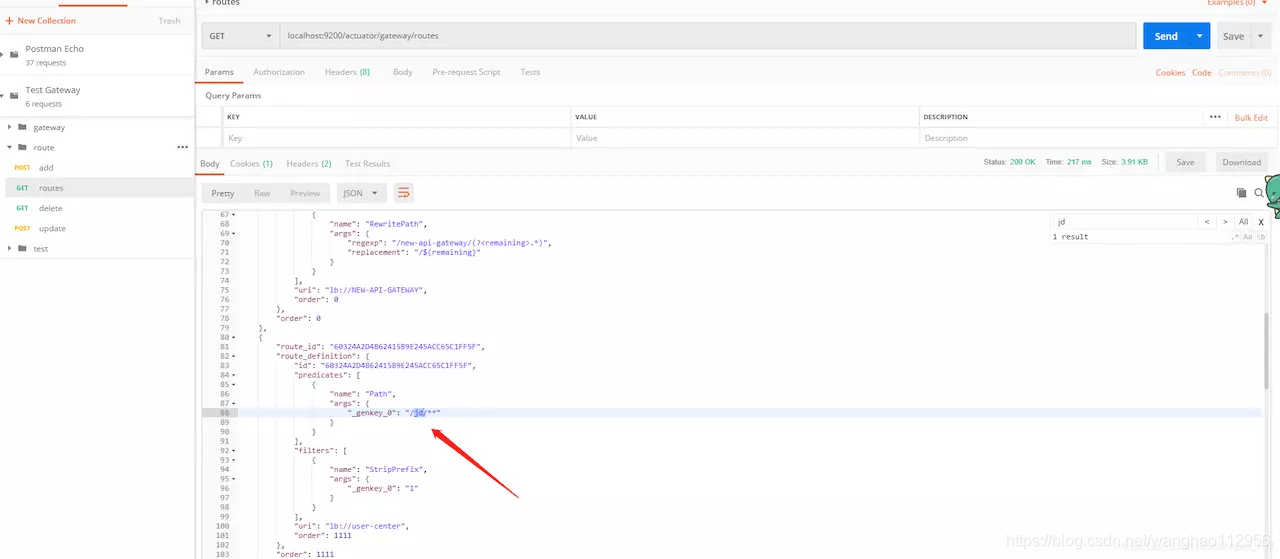Click the plus icon for New Collection

[x=9, y=20]
